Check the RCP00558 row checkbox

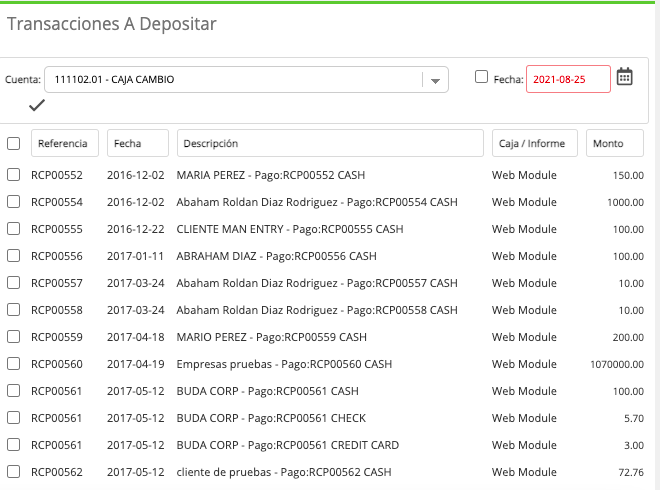coord(13,310)
